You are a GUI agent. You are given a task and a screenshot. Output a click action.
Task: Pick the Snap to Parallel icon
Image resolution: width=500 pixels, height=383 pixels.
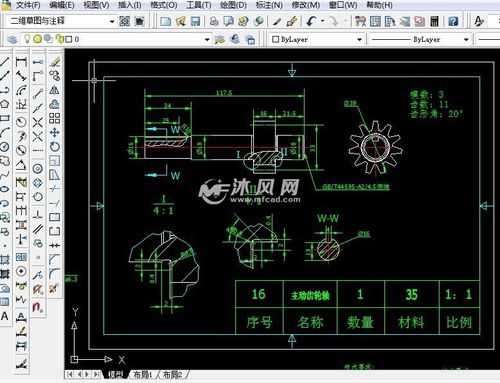[x=38, y=229]
